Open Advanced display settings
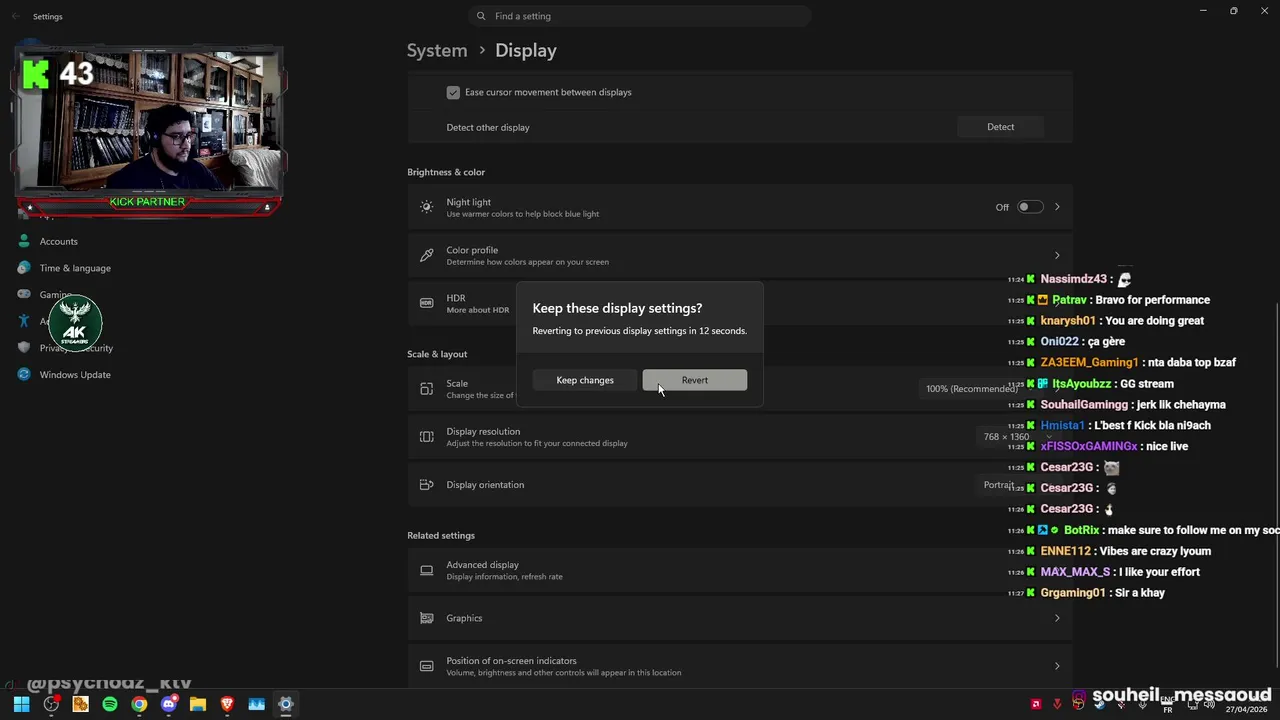This screenshot has width=1280, height=720. 739,570
